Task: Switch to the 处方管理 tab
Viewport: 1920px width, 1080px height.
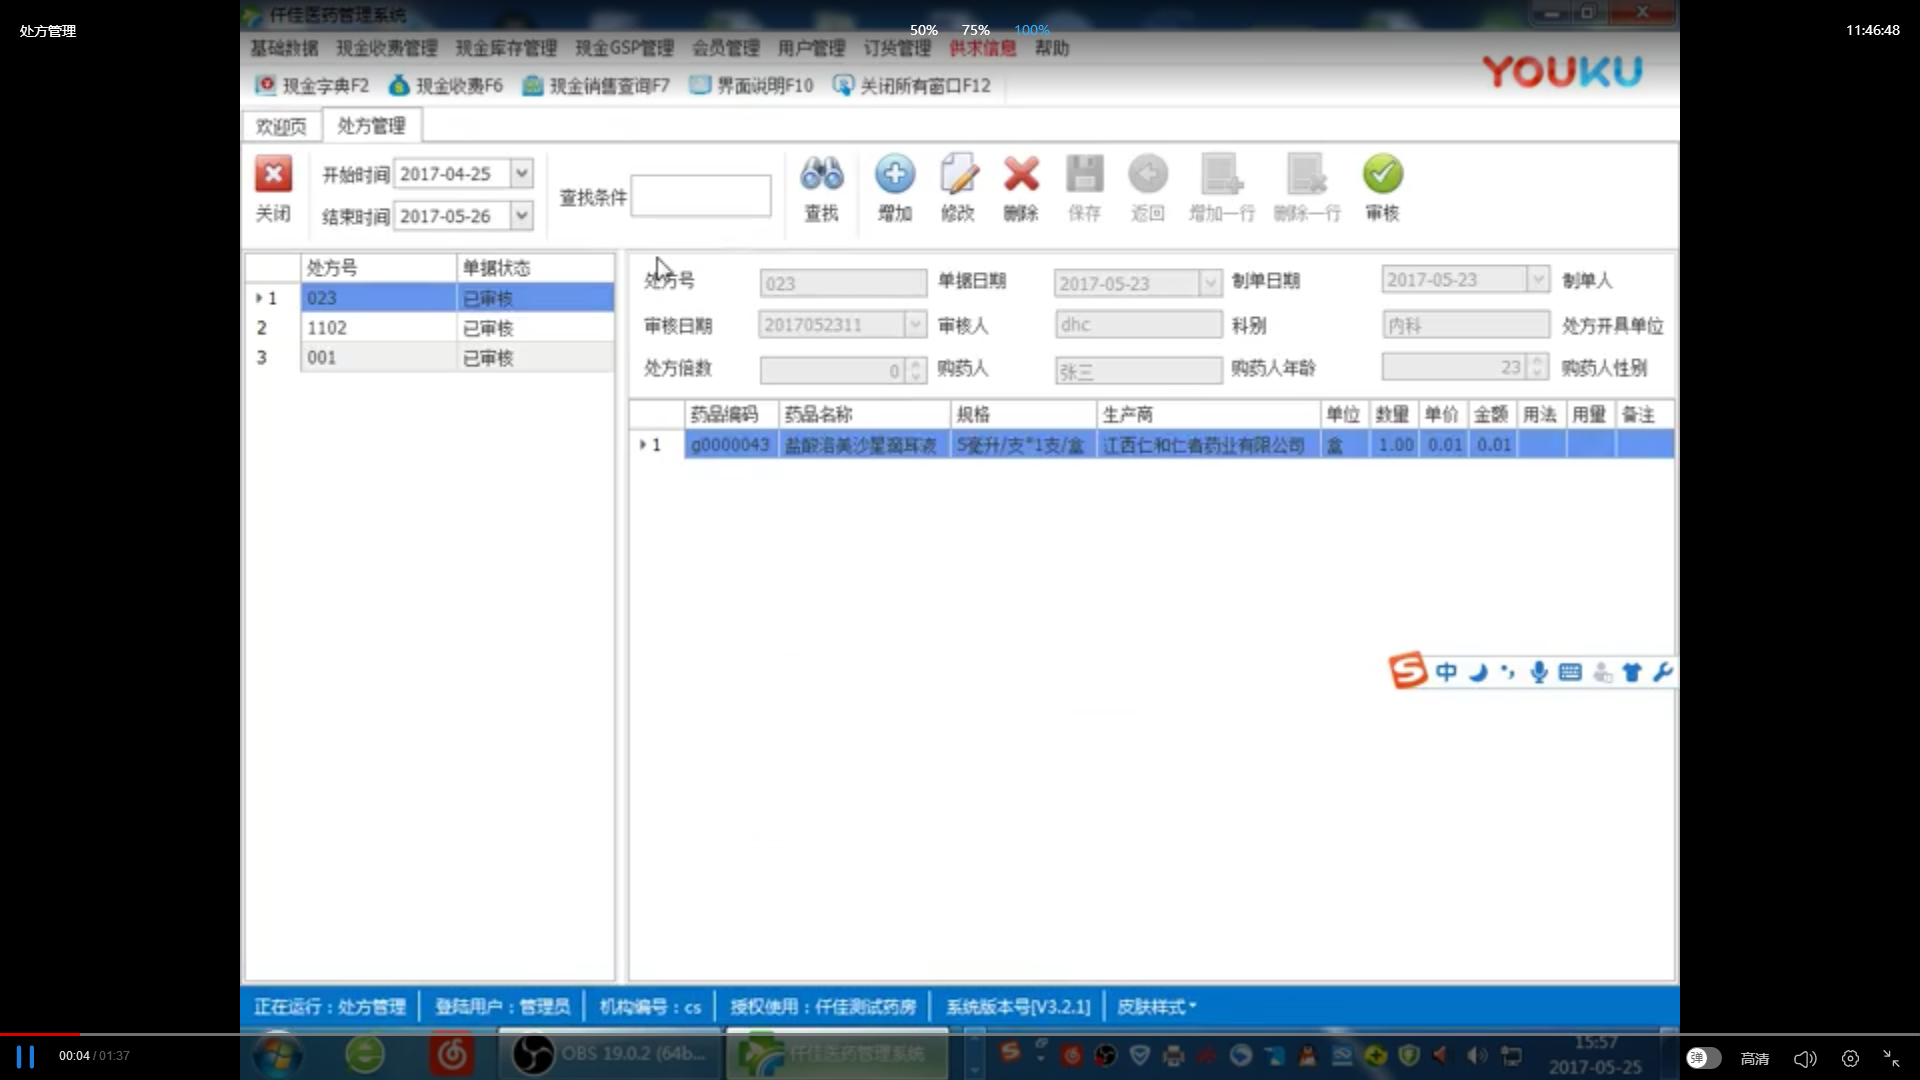Action: (371, 125)
